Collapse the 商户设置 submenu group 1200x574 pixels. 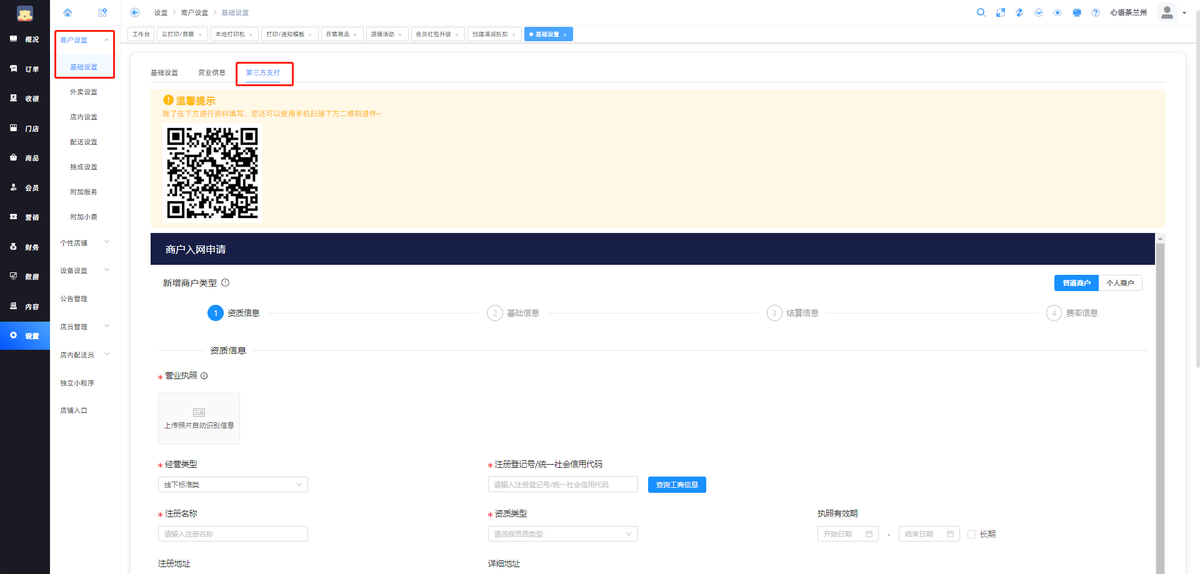[x=85, y=40]
